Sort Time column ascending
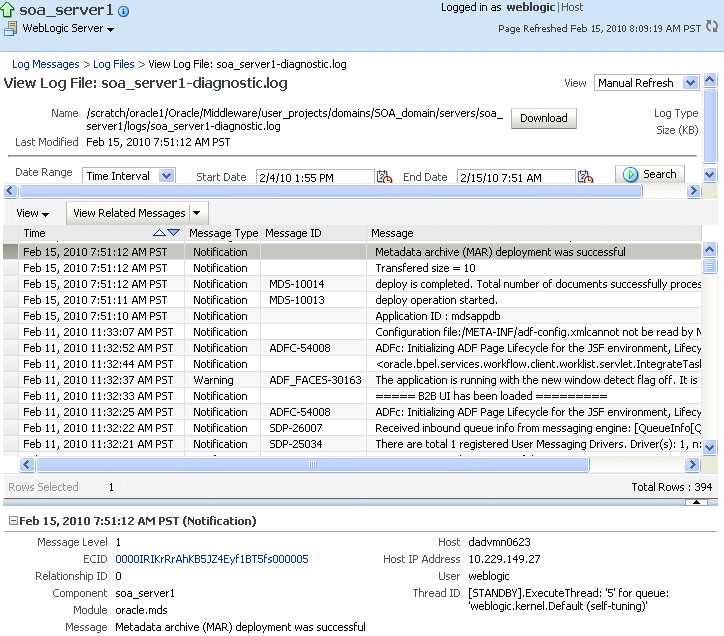The image size is (724, 636). (x=159, y=233)
